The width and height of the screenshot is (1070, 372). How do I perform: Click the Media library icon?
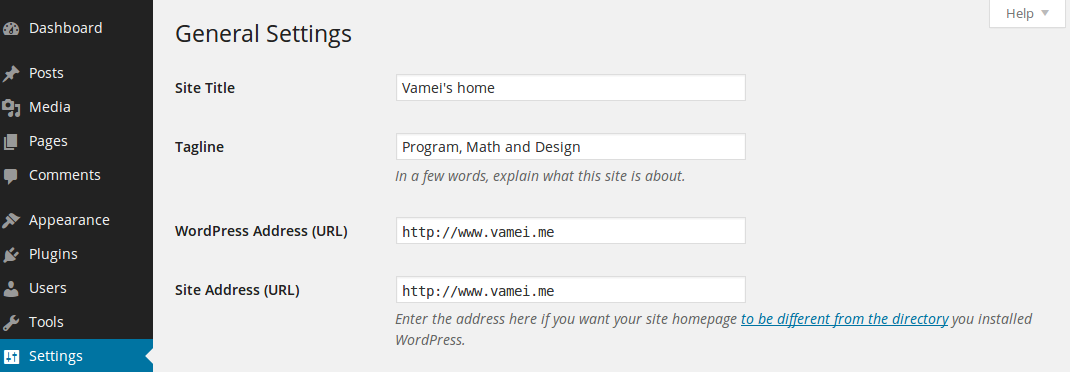pyautogui.click(x=11, y=108)
